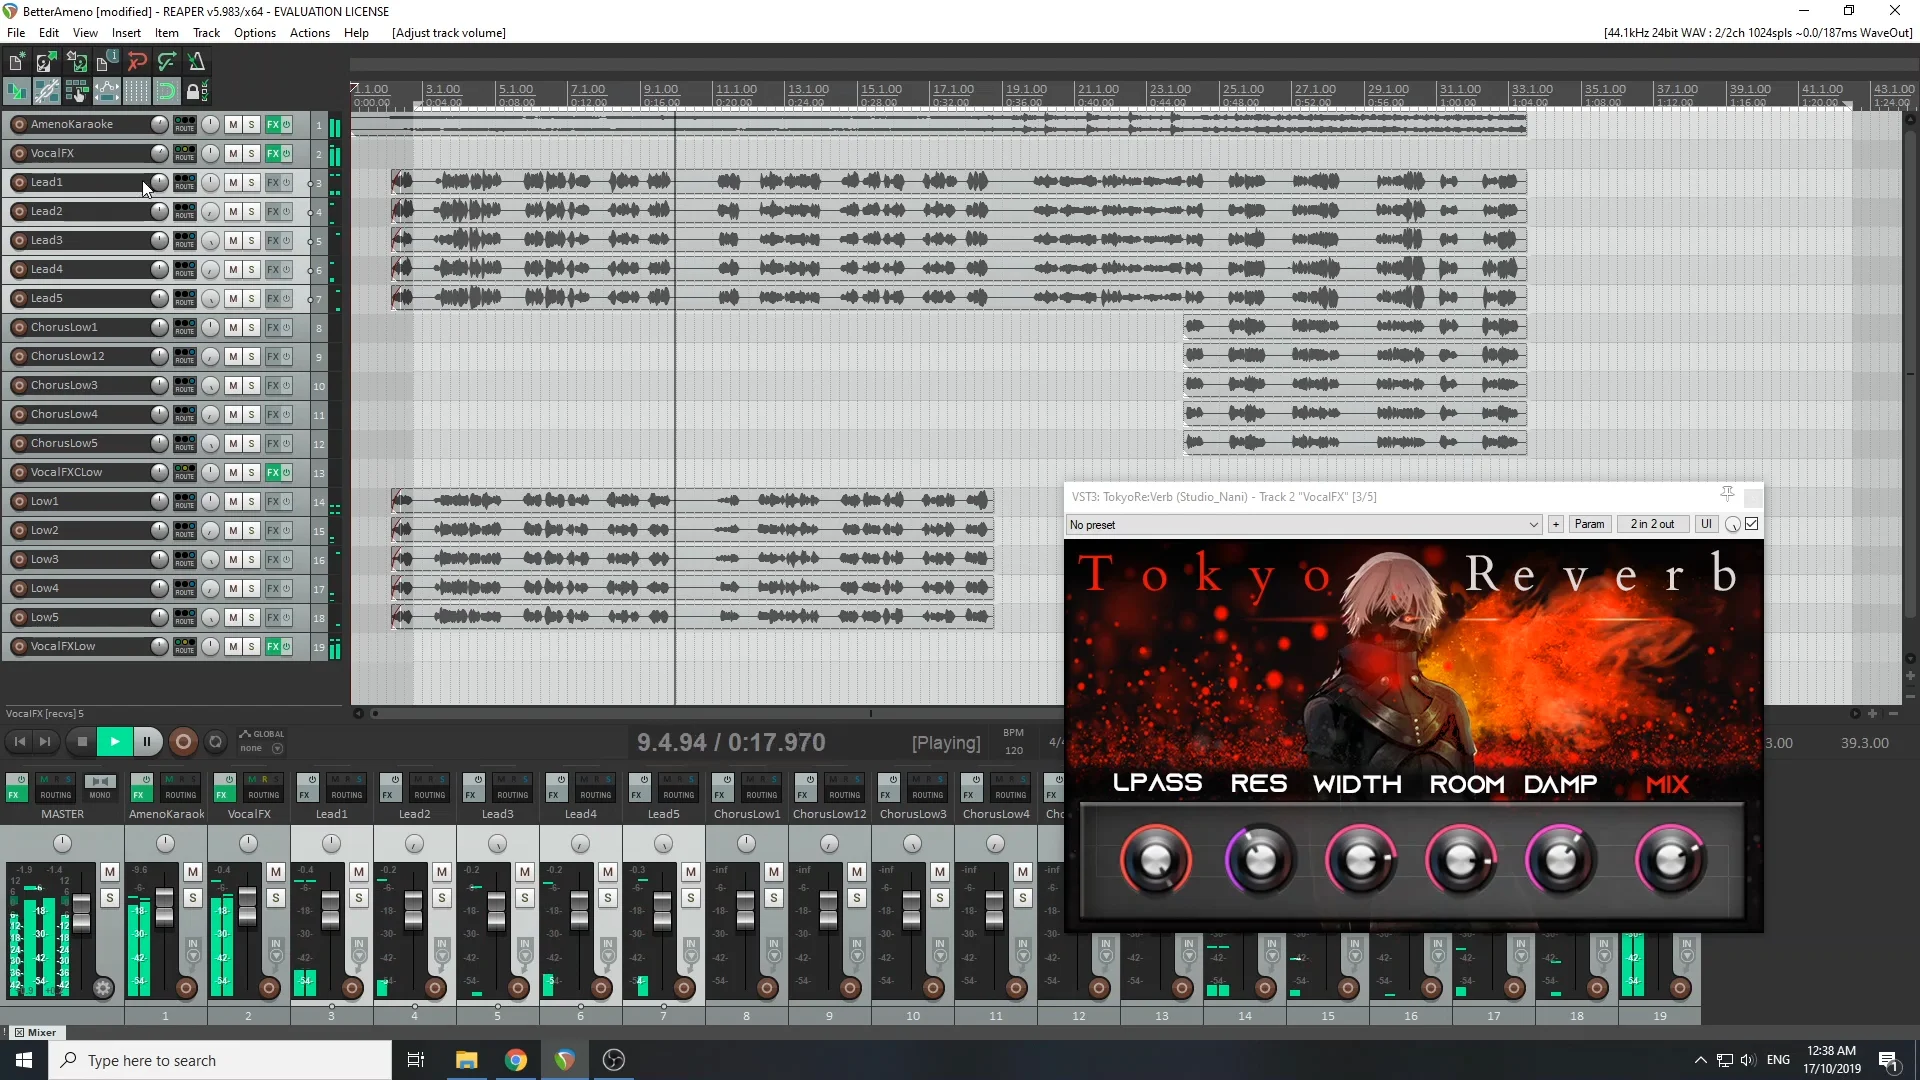Click the Param button in the VST window
The width and height of the screenshot is (1920, 1080).
pos(1590,524)
